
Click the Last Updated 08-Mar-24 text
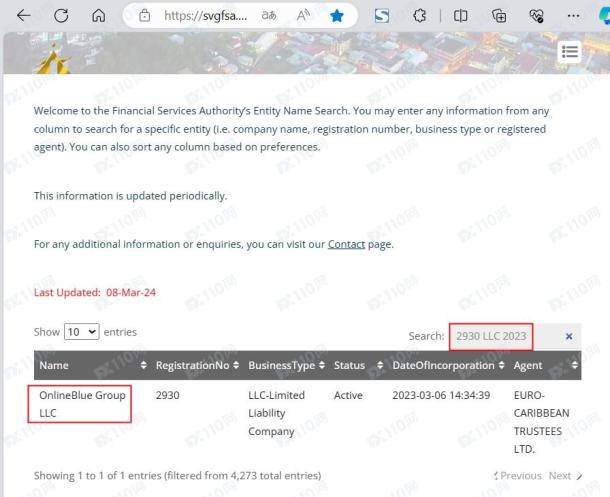click(x=95, y=292)
